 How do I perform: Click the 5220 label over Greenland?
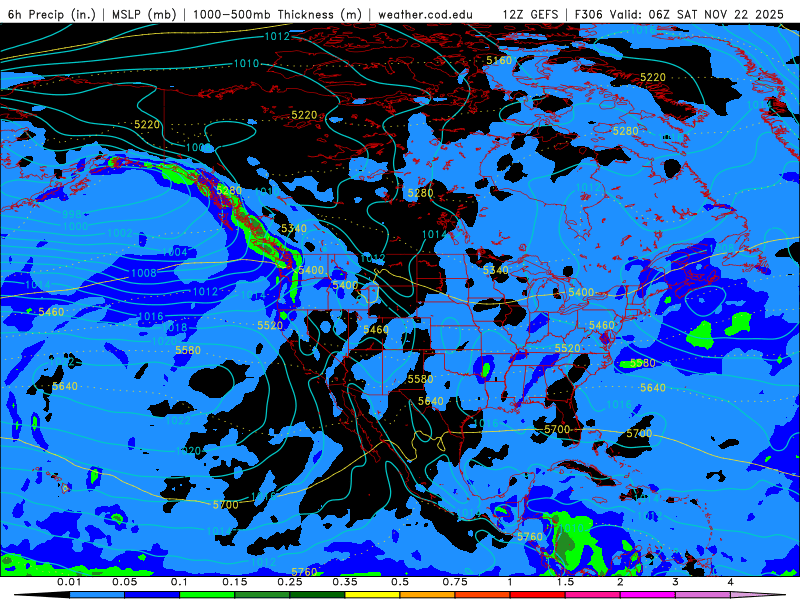pyautogui.click(x=653, y=77)
